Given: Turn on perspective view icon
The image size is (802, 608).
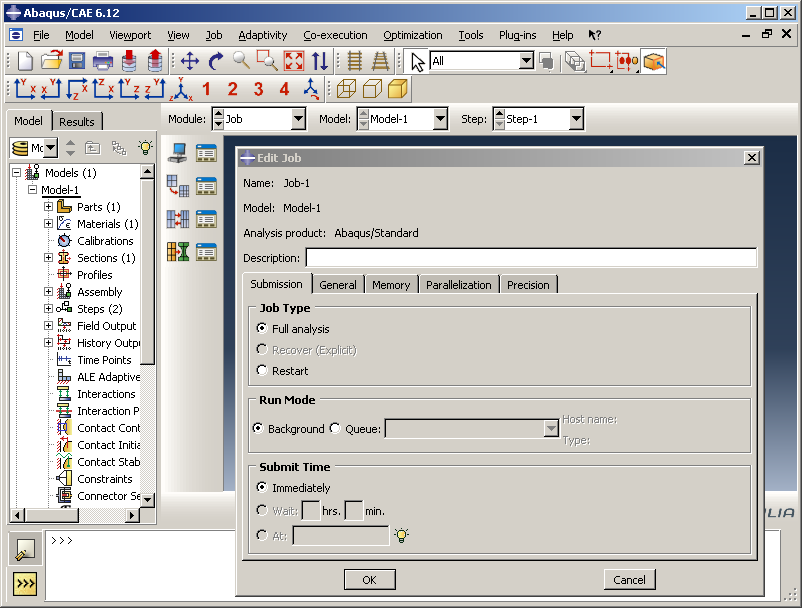Looking at the screenshot, I should point(380,61).
